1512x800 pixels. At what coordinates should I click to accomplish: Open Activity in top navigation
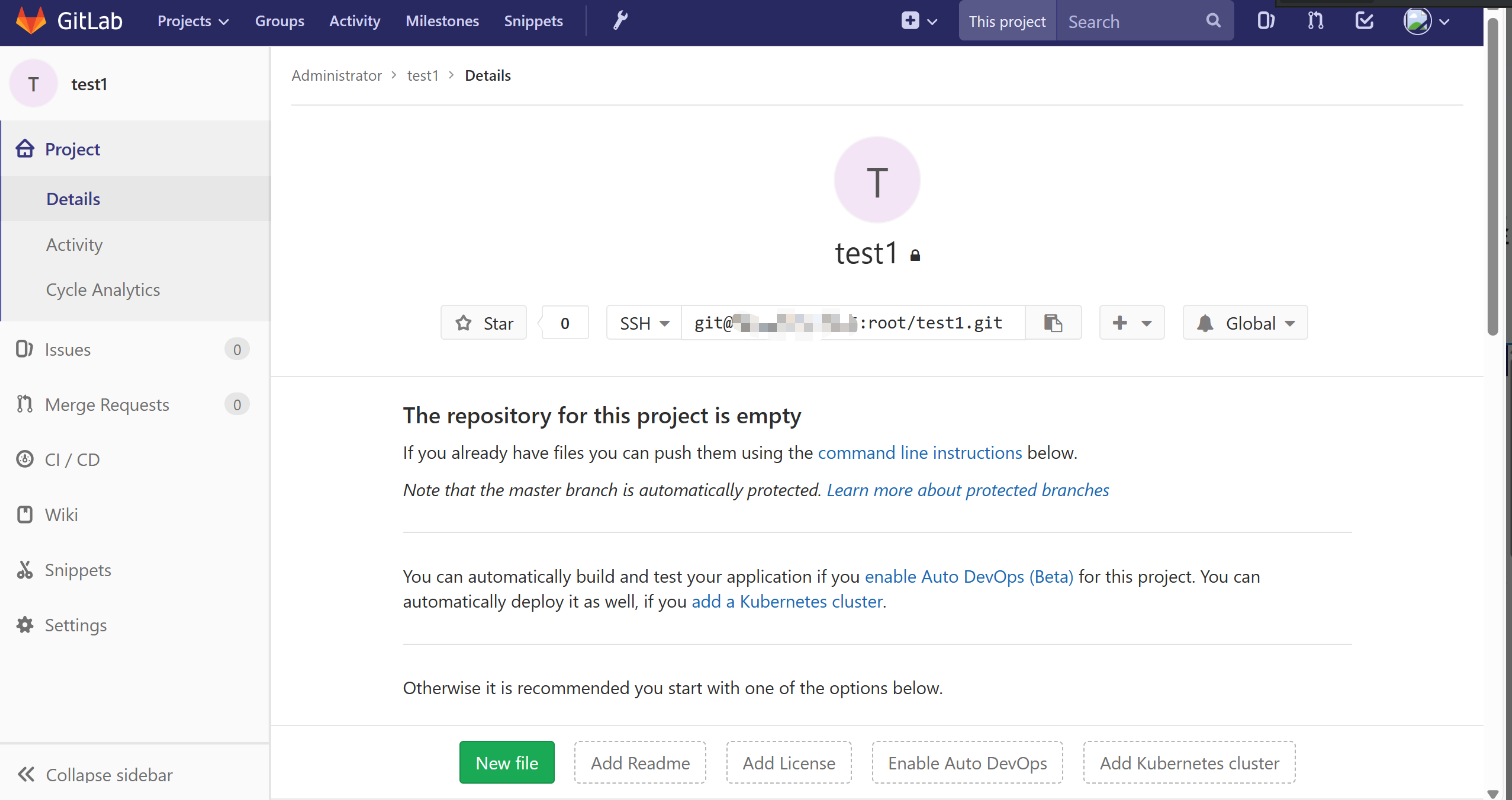coord(355,21)
